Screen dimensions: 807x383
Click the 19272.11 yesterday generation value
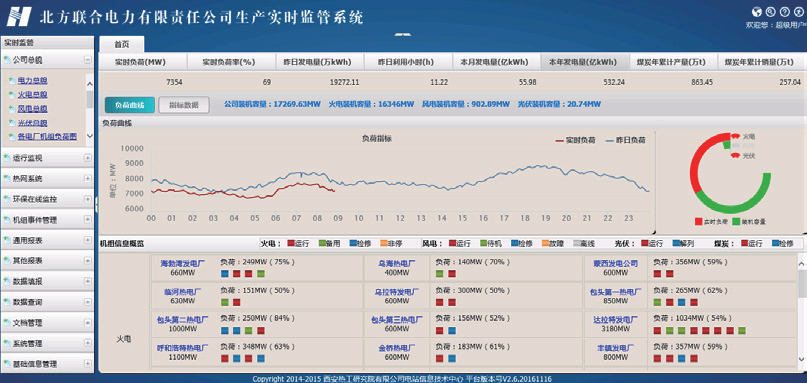pyautogui.click(x=344, y=82)
